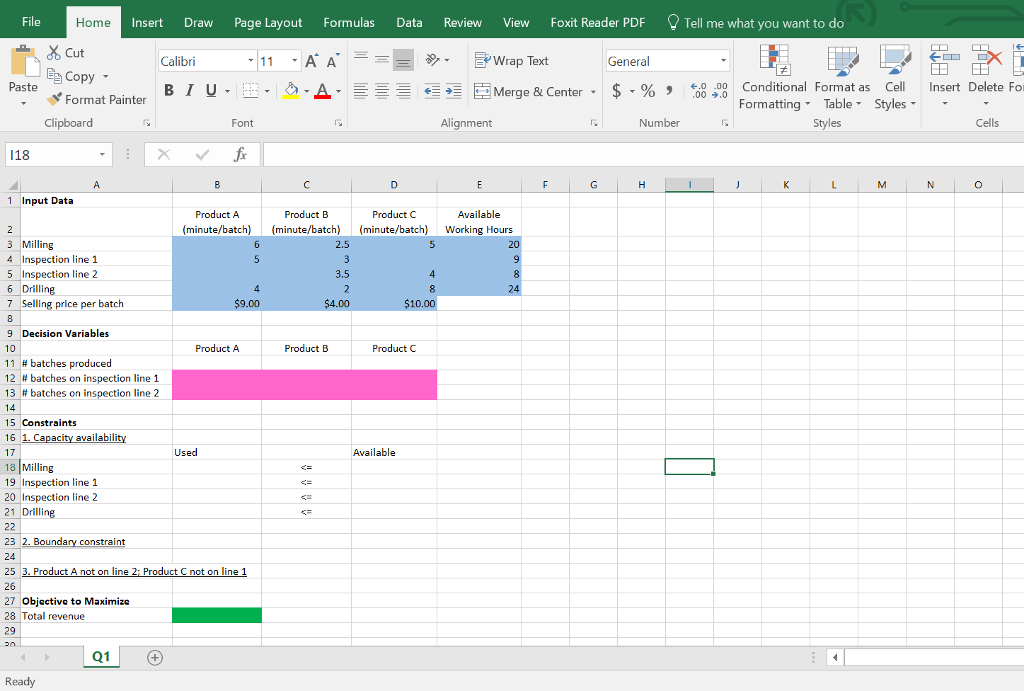The width and height of the screenshot is (1024, 691).
Task: Increase the indent
Action: click(x=454, y=91)
